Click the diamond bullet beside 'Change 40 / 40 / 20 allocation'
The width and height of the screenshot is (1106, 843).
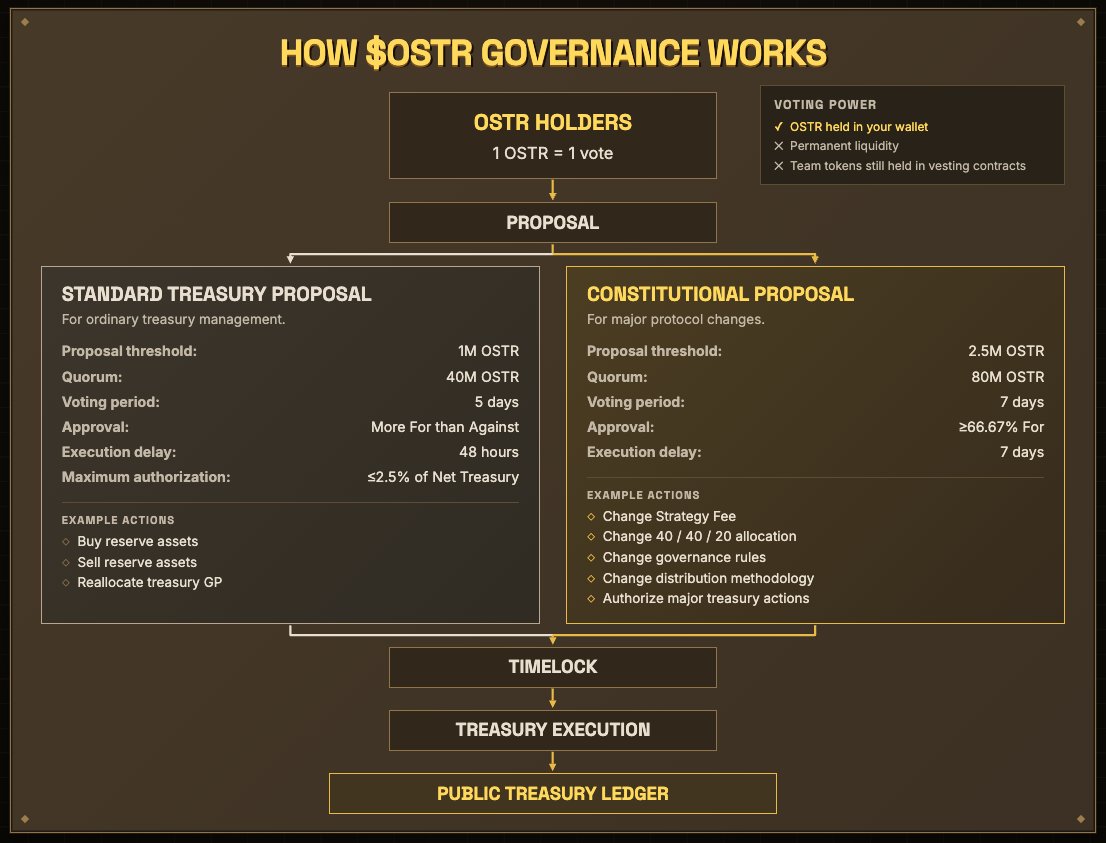click(591, 537)
